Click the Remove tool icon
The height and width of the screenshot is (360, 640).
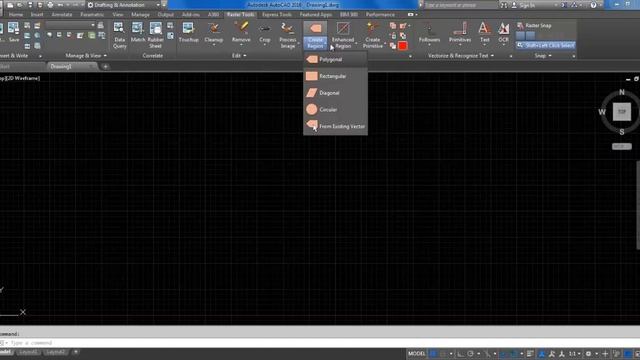pyautogui.click(x=241, y=33)
